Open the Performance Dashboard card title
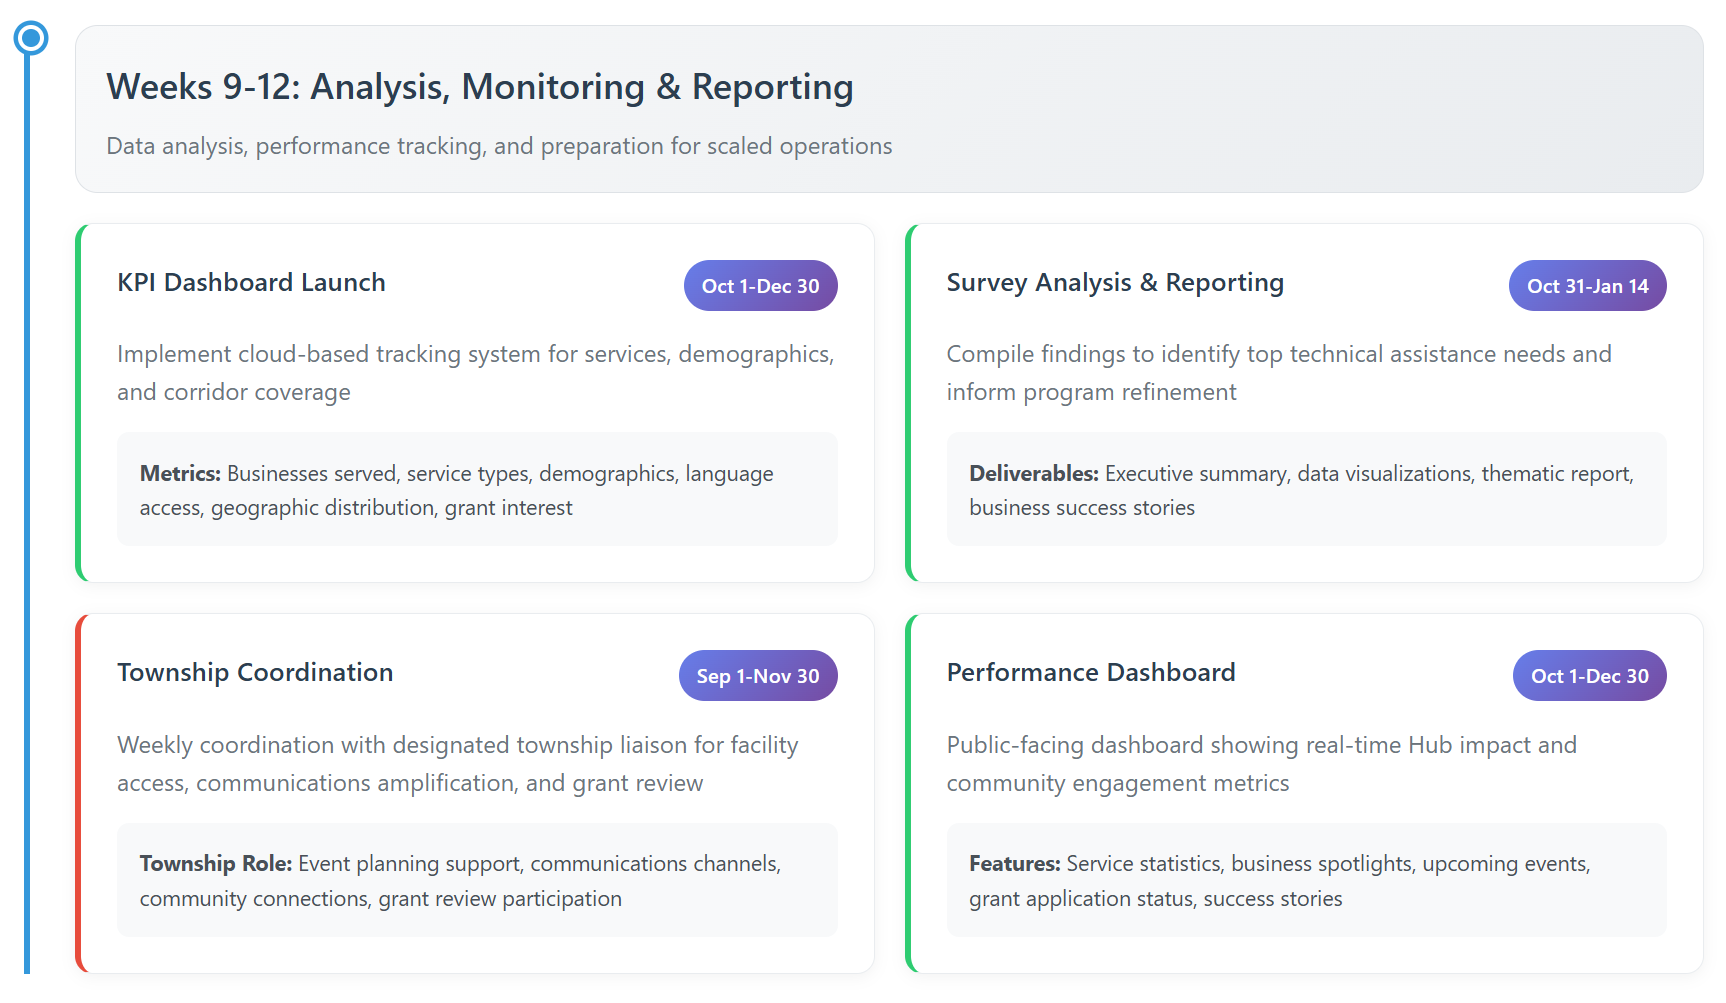This screenshot has width=1726, height=1003. pyautogui.click(x=1090, y=673)
